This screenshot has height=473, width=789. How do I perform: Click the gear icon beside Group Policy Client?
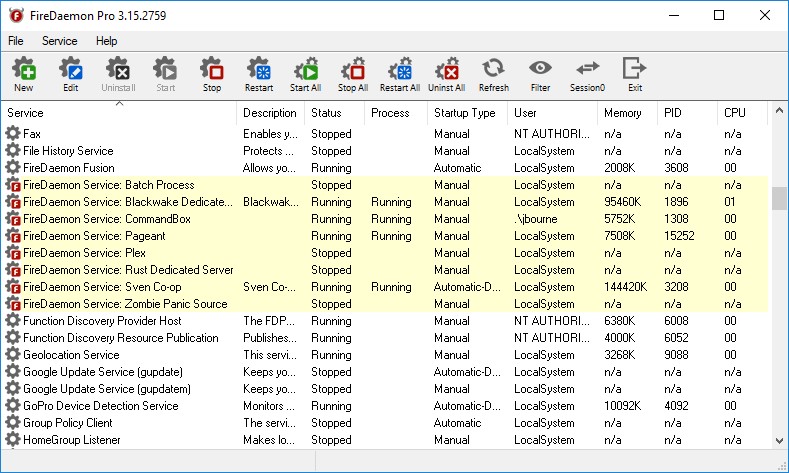click(13, 422)
